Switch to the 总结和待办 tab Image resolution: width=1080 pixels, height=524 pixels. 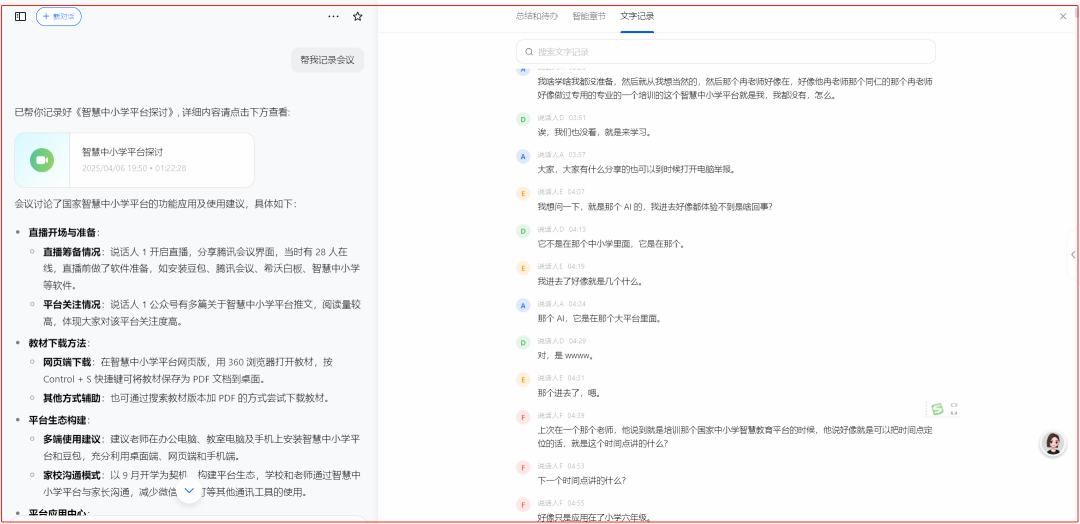[537, 16]
